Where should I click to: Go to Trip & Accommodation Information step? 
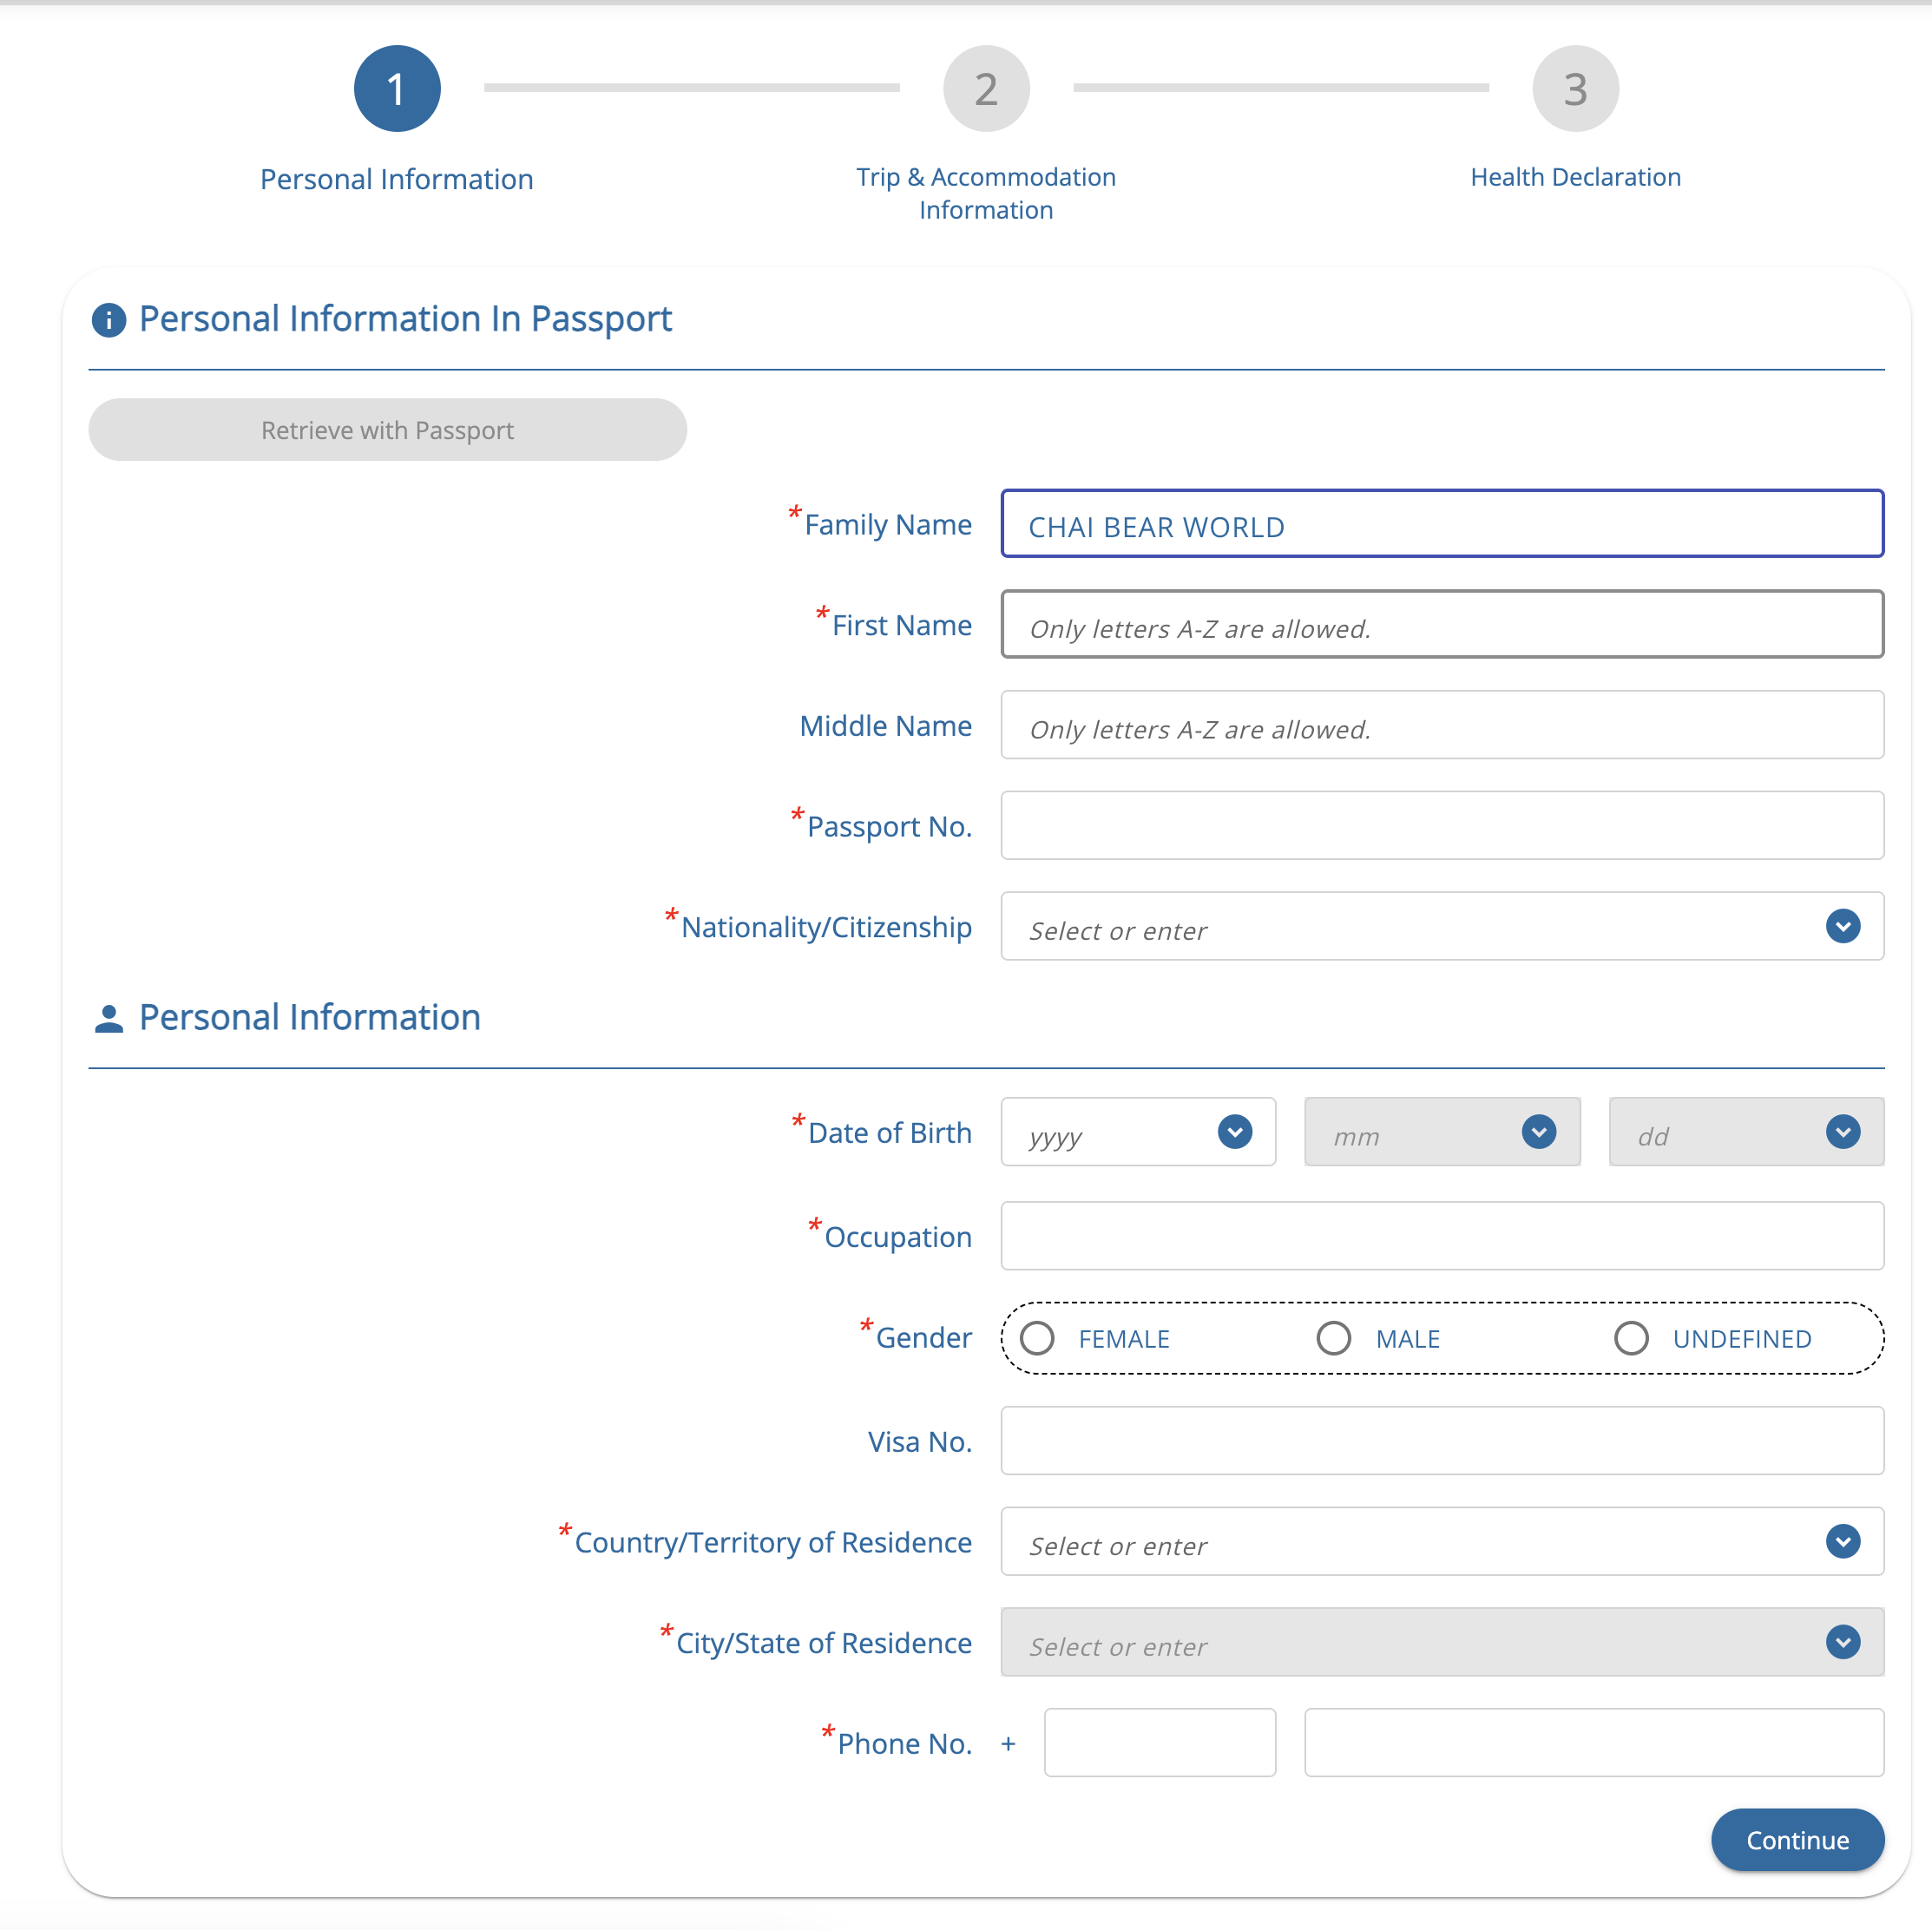point(985,193)
